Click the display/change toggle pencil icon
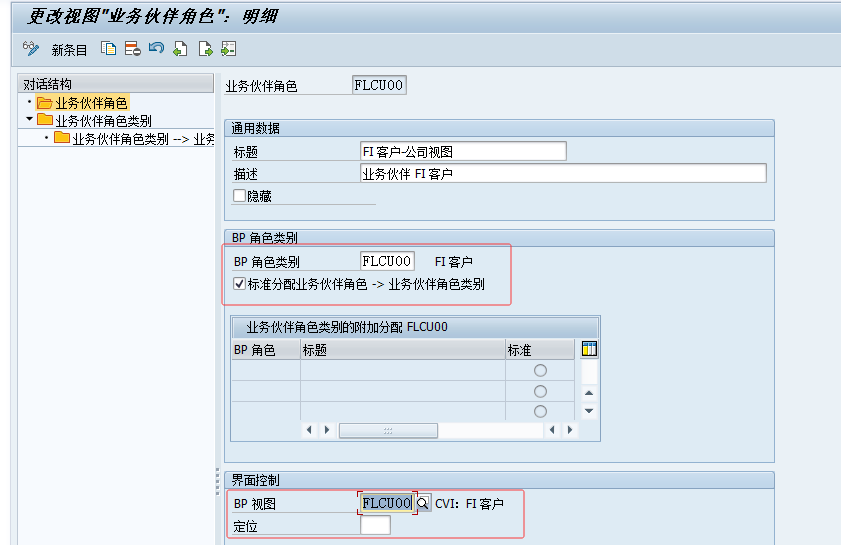Screen dimensions: 841x545 [30, 49]
